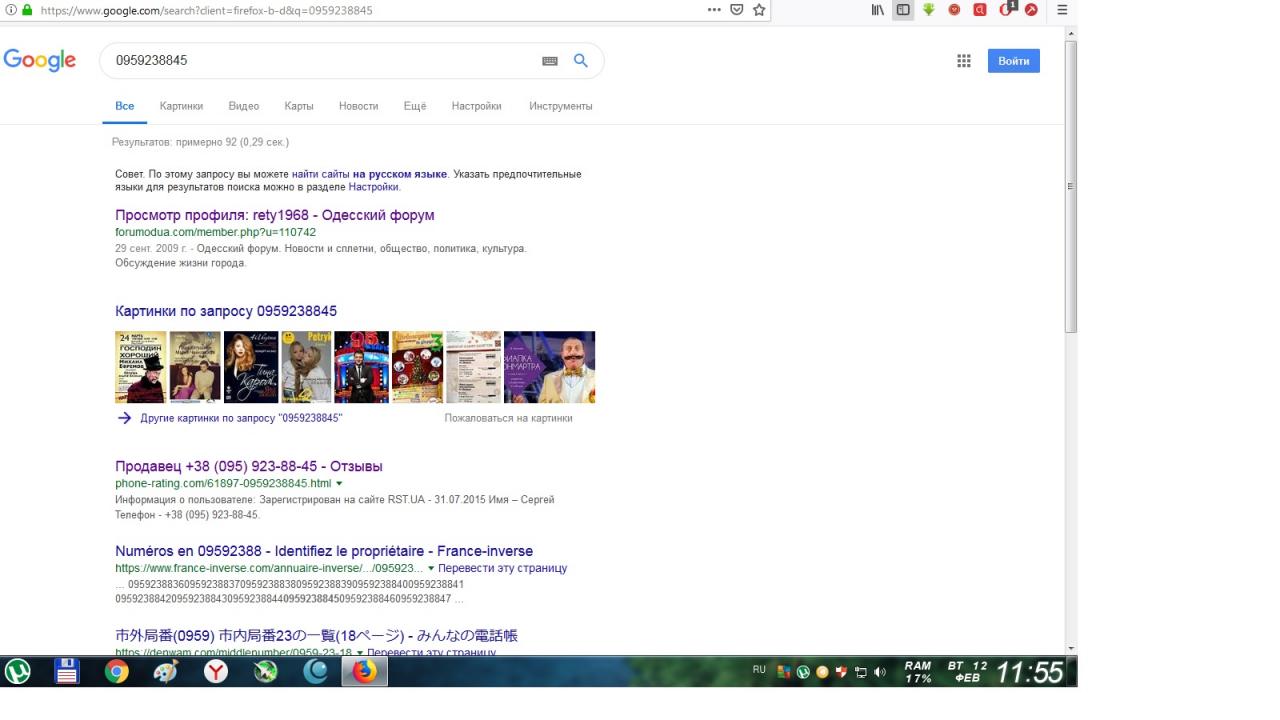Screen dimensions: 1280x720
Task: Open first image thumbnail with man in hat
Action: (141, 367)
